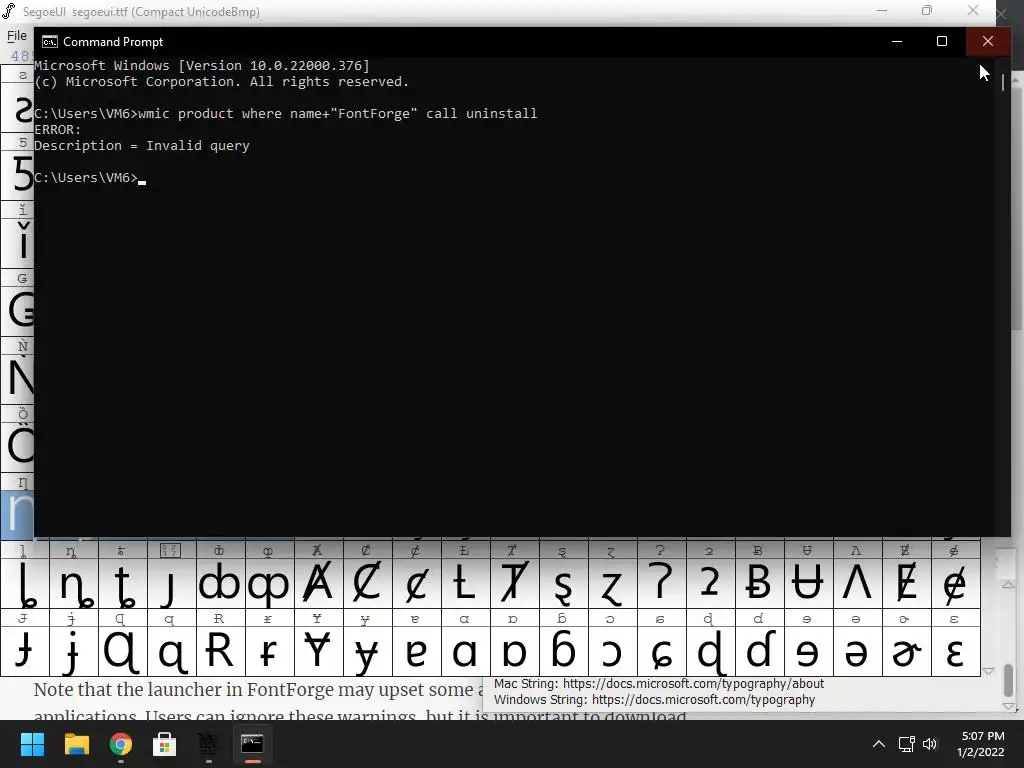
Task: Click the 'Microsoft Windows [Version 10.0.22000.376]' line
Action: click(202, 65)
